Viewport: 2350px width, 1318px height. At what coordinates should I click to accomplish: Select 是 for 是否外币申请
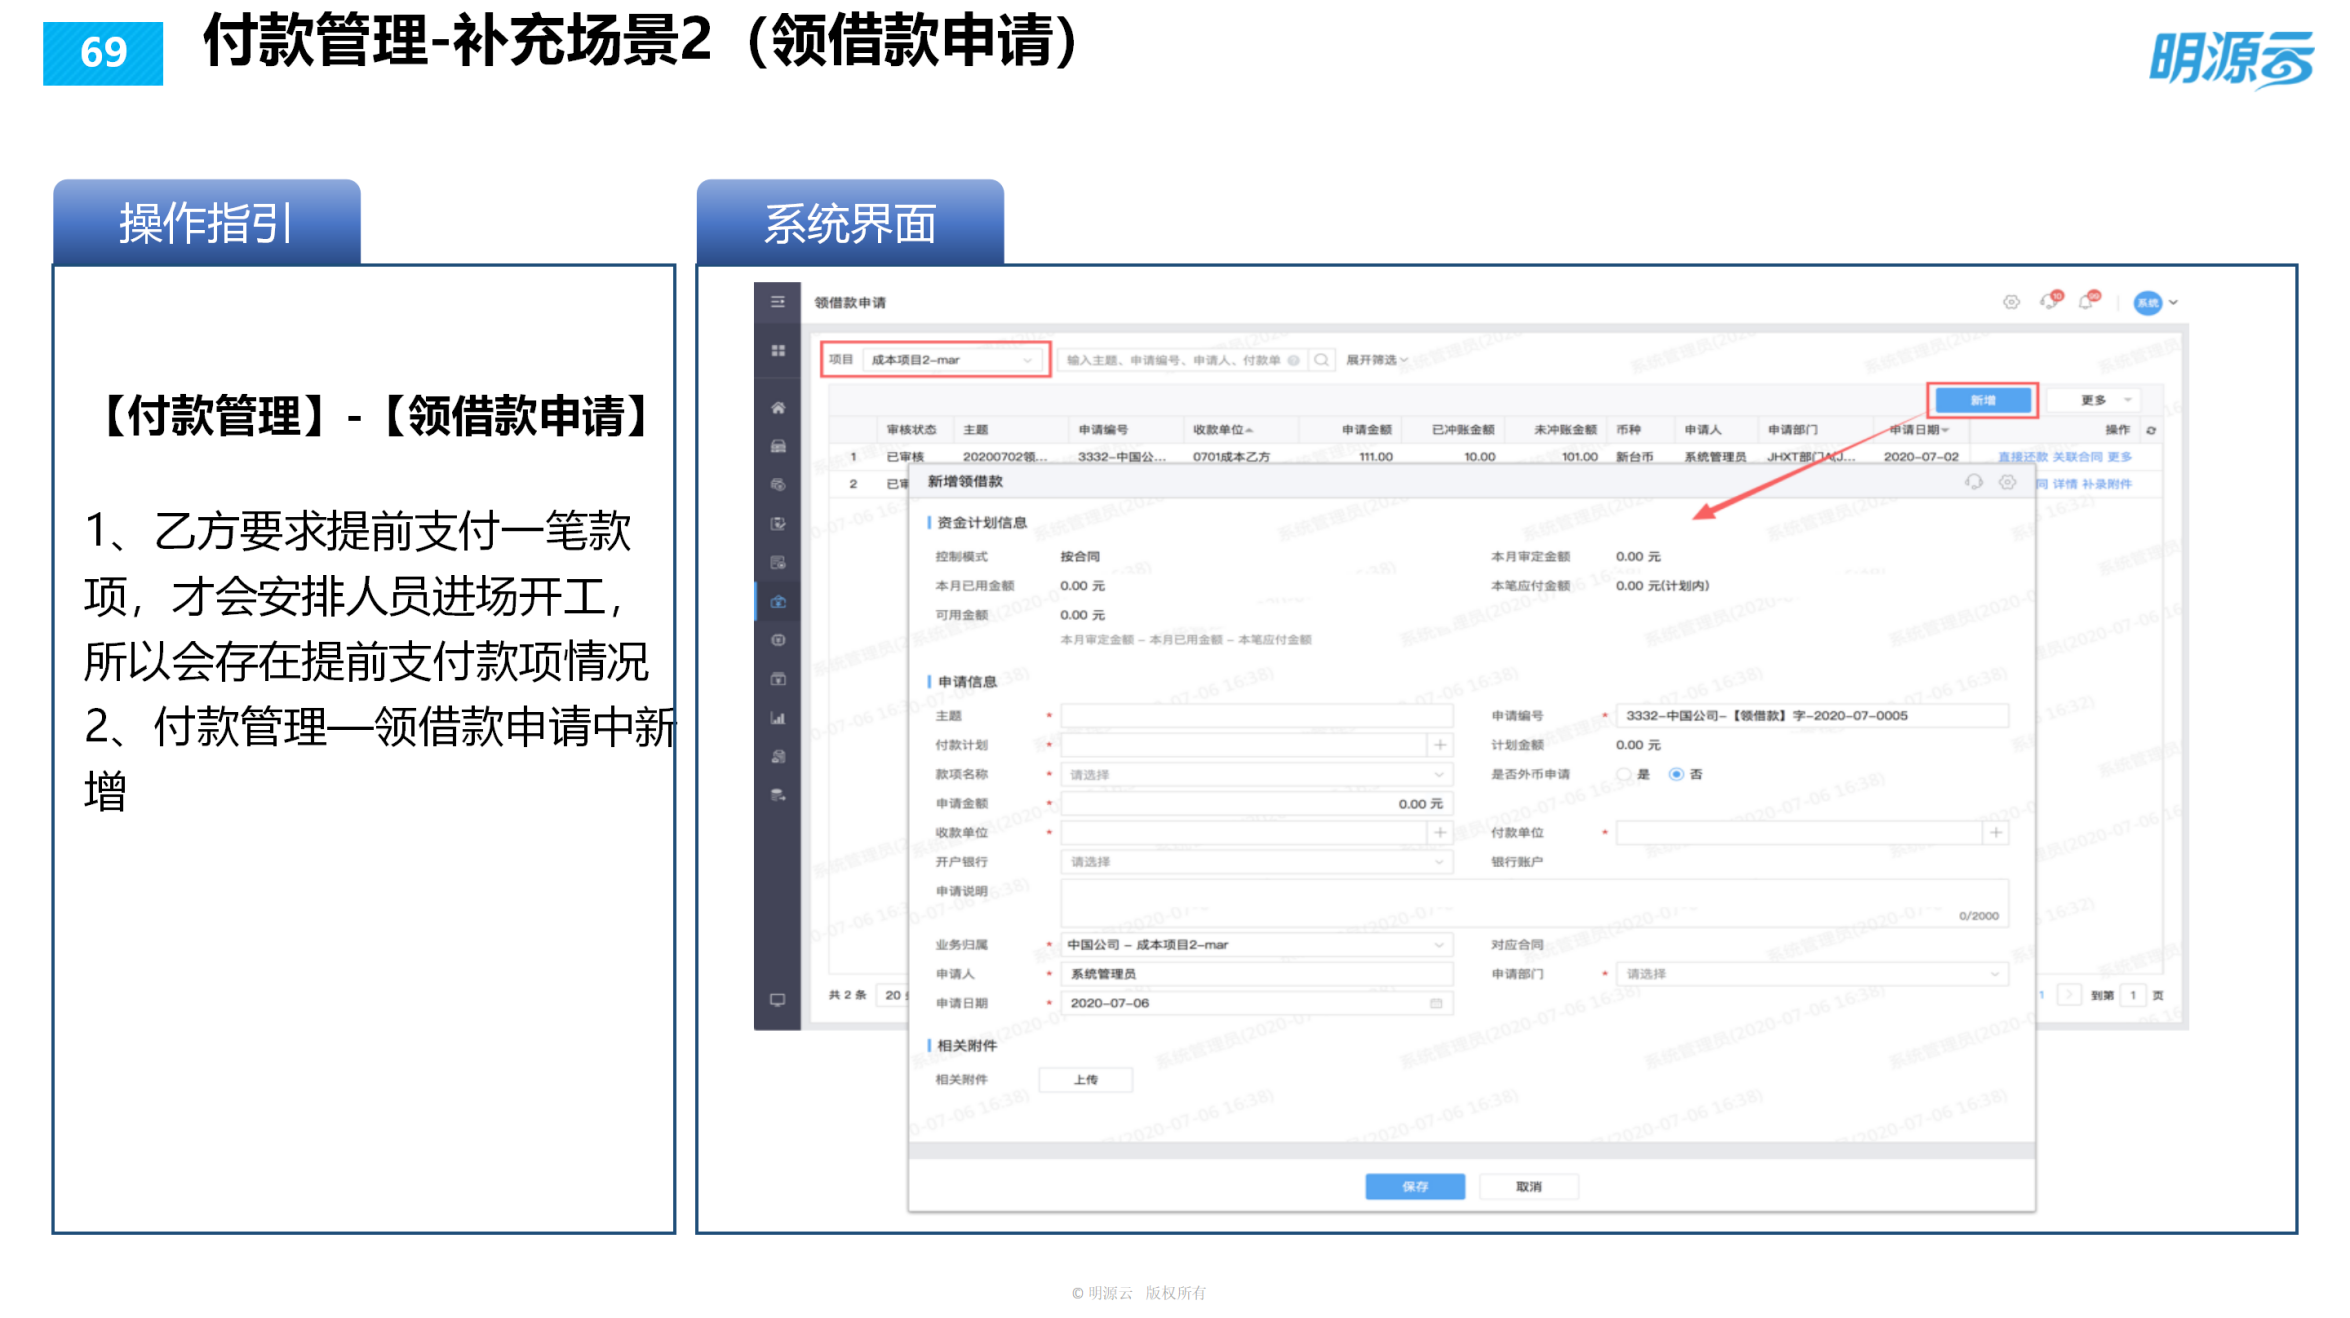(x=1623, y=774)
